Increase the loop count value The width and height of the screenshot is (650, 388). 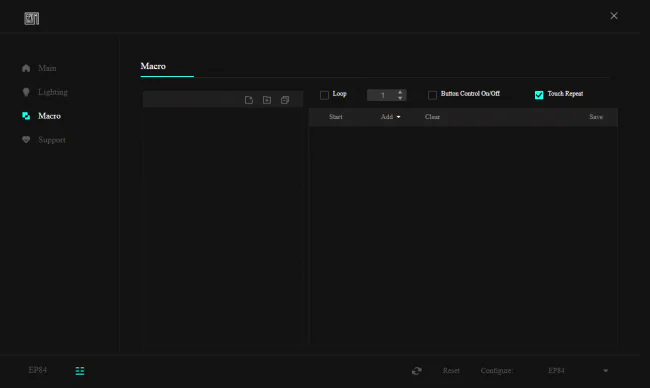point(400,92)
